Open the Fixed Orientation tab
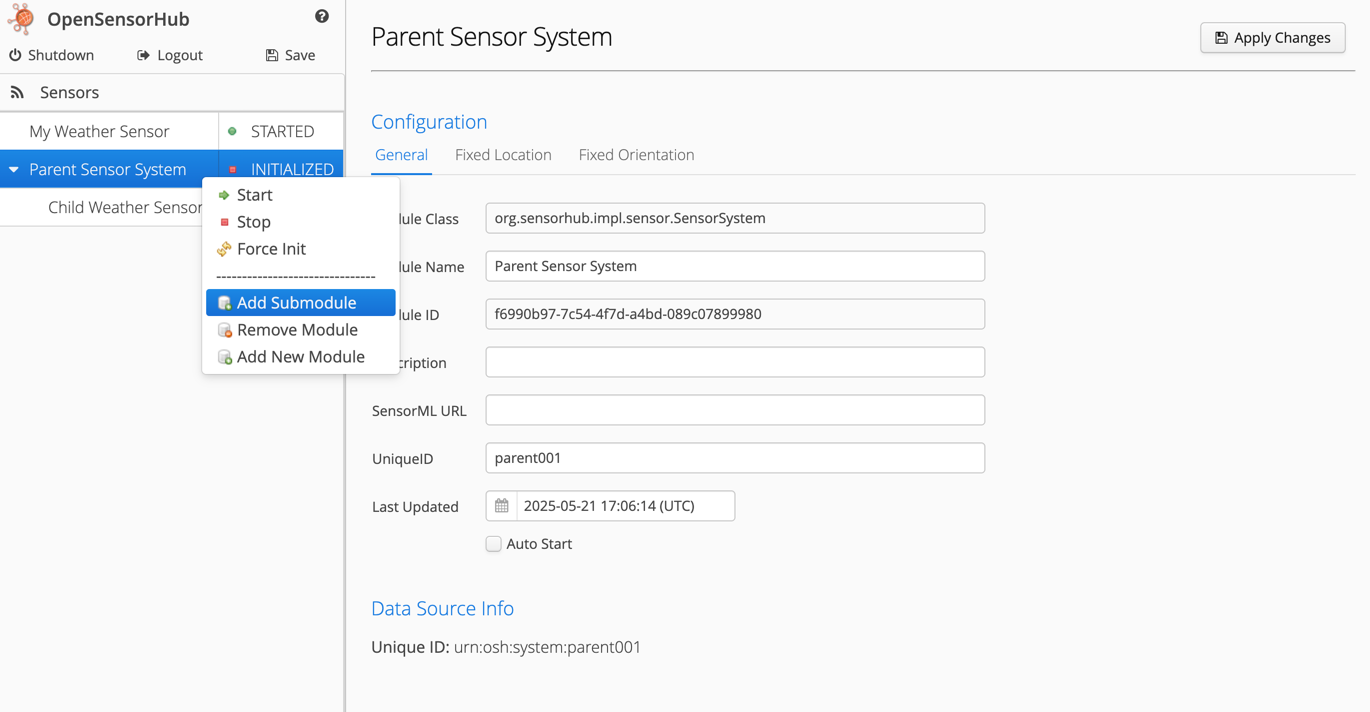The height and width of the screenshot is (712, 1370). pyautogui.click(x=636, y=155)
